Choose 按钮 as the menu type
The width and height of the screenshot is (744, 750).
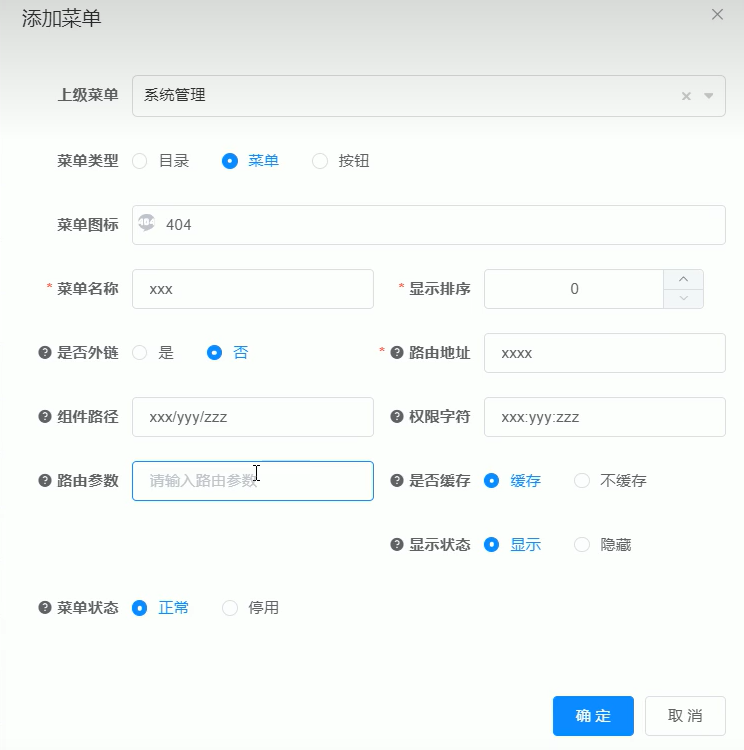(320, 160)
